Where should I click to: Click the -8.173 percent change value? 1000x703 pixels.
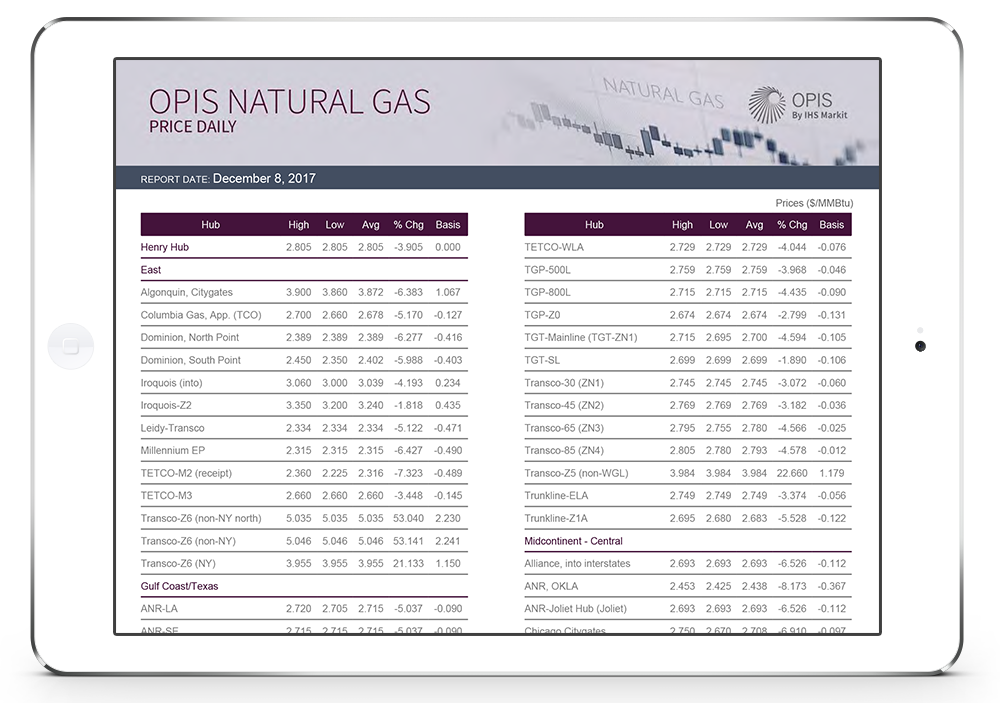(x=792, y=586)
